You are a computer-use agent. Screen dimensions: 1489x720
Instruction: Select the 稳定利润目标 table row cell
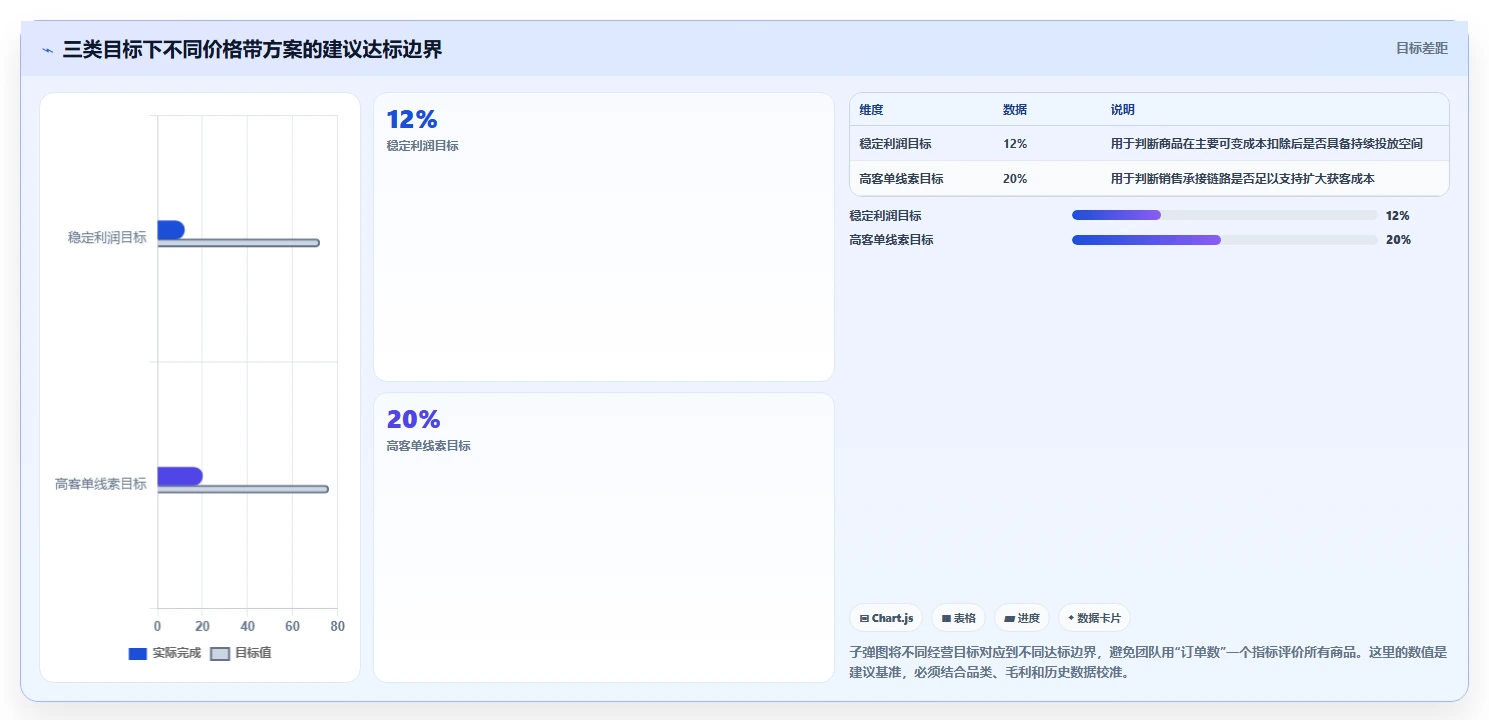point(895,144)
